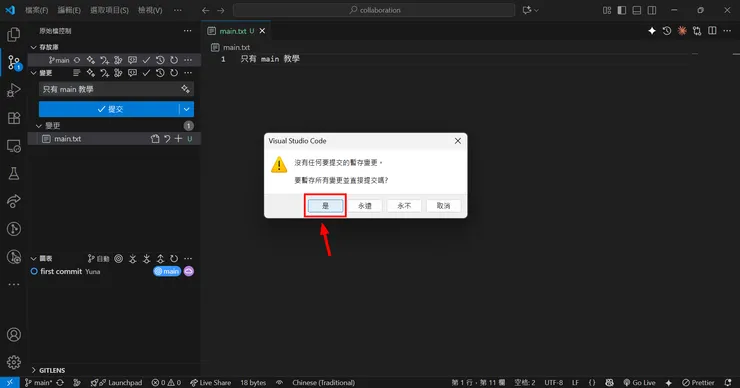Click the refresh icon in the 圖表 graph toolbar
Viewport: 740px width, 388px height.
174,258
